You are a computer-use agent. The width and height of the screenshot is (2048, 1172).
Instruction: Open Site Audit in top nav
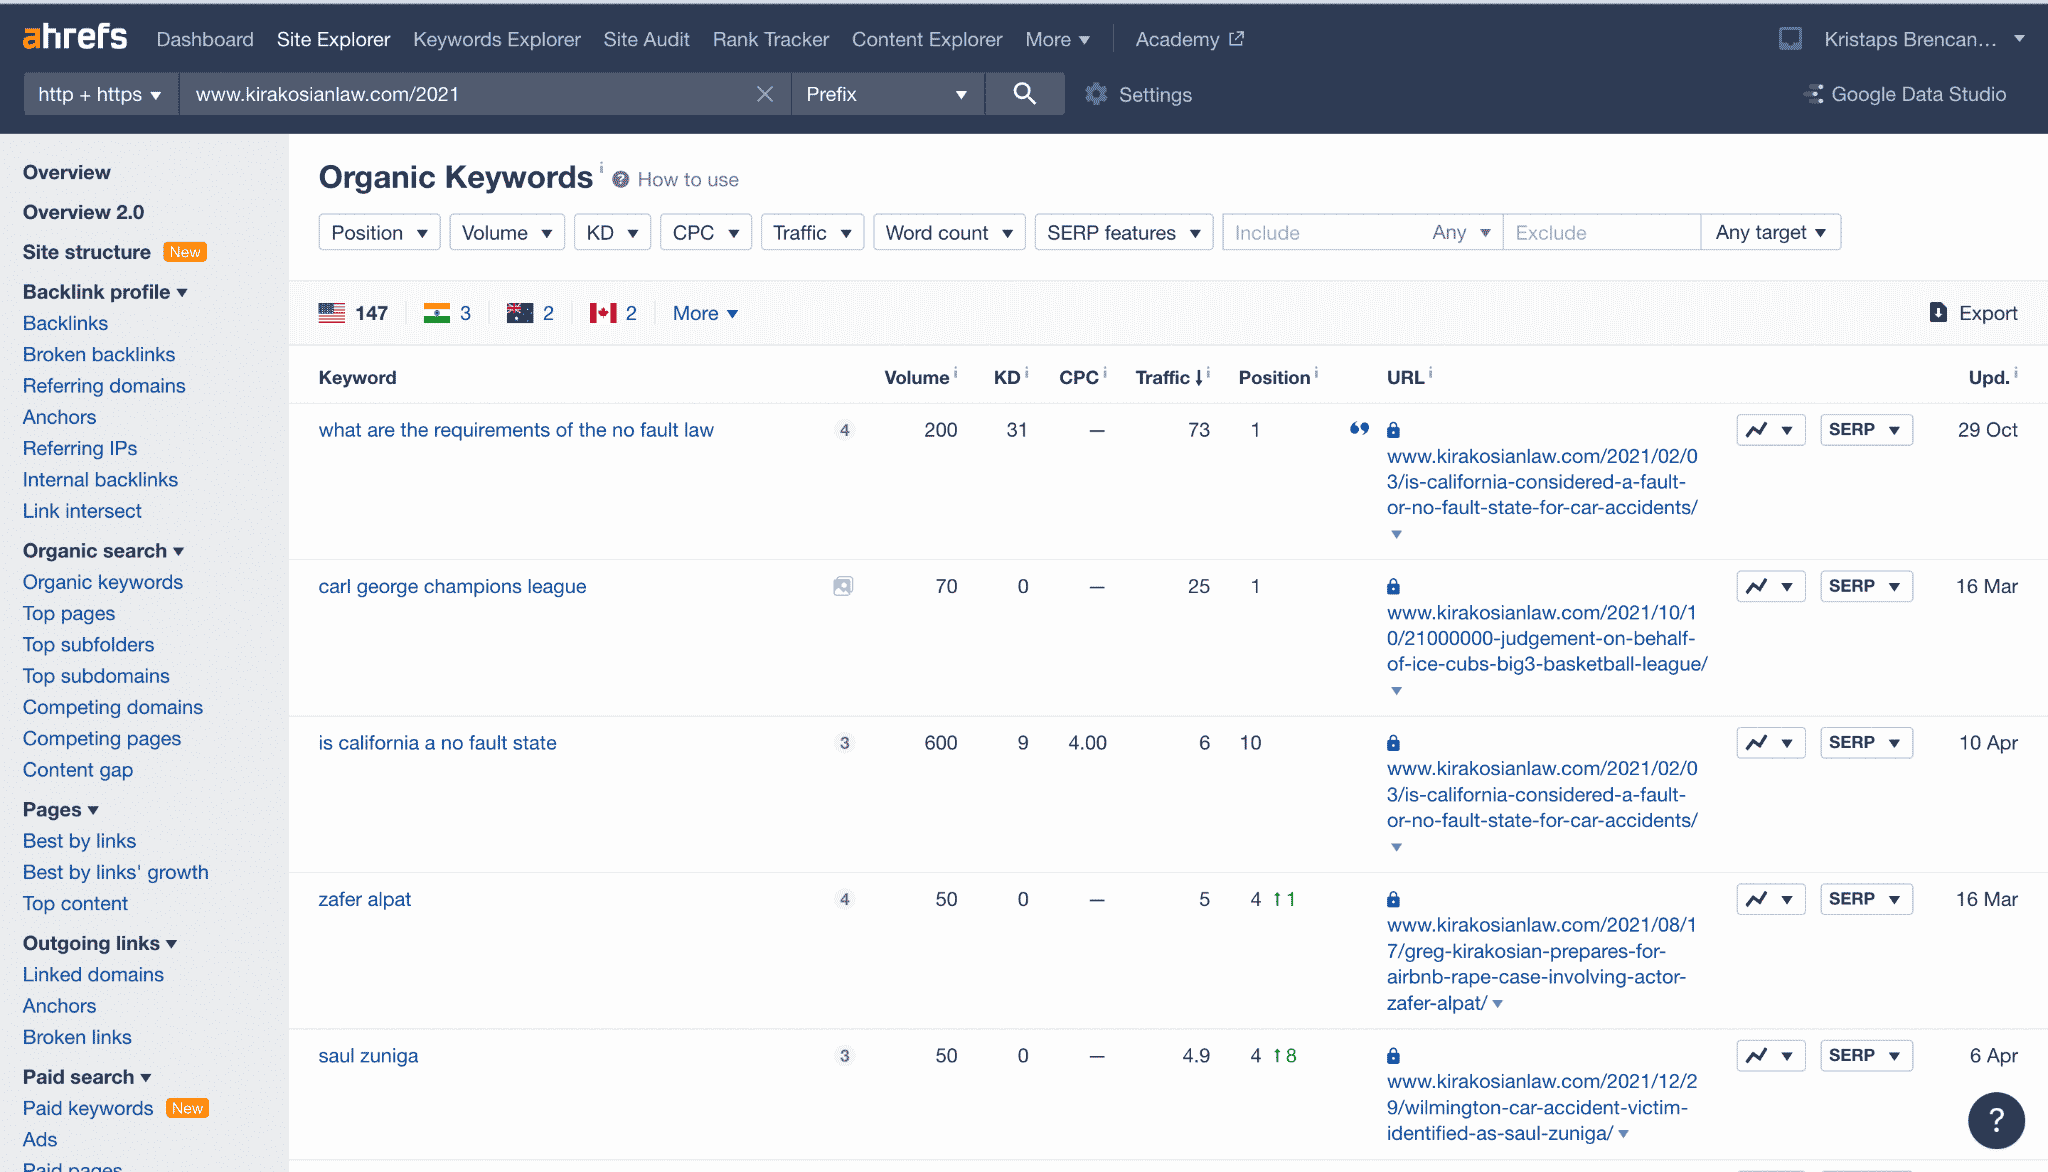tap(646, 39)
